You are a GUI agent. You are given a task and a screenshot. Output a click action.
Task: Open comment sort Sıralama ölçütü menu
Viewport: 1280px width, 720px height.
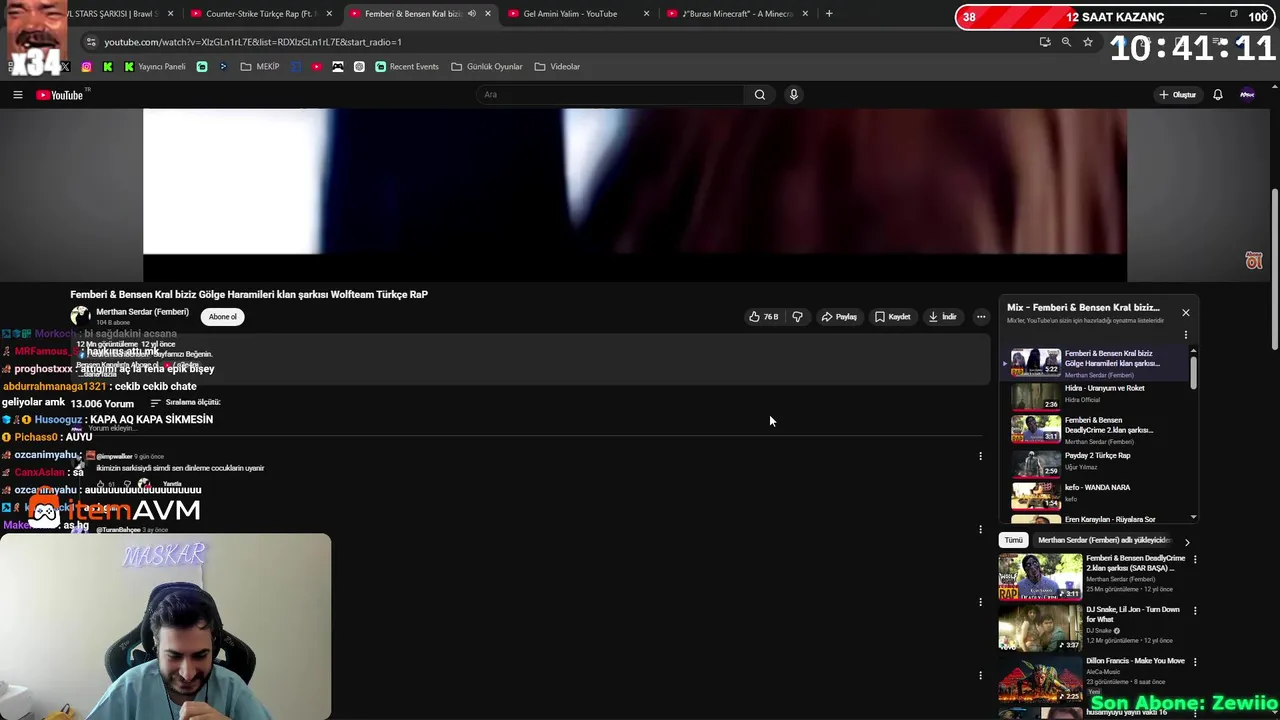point(185,402)
